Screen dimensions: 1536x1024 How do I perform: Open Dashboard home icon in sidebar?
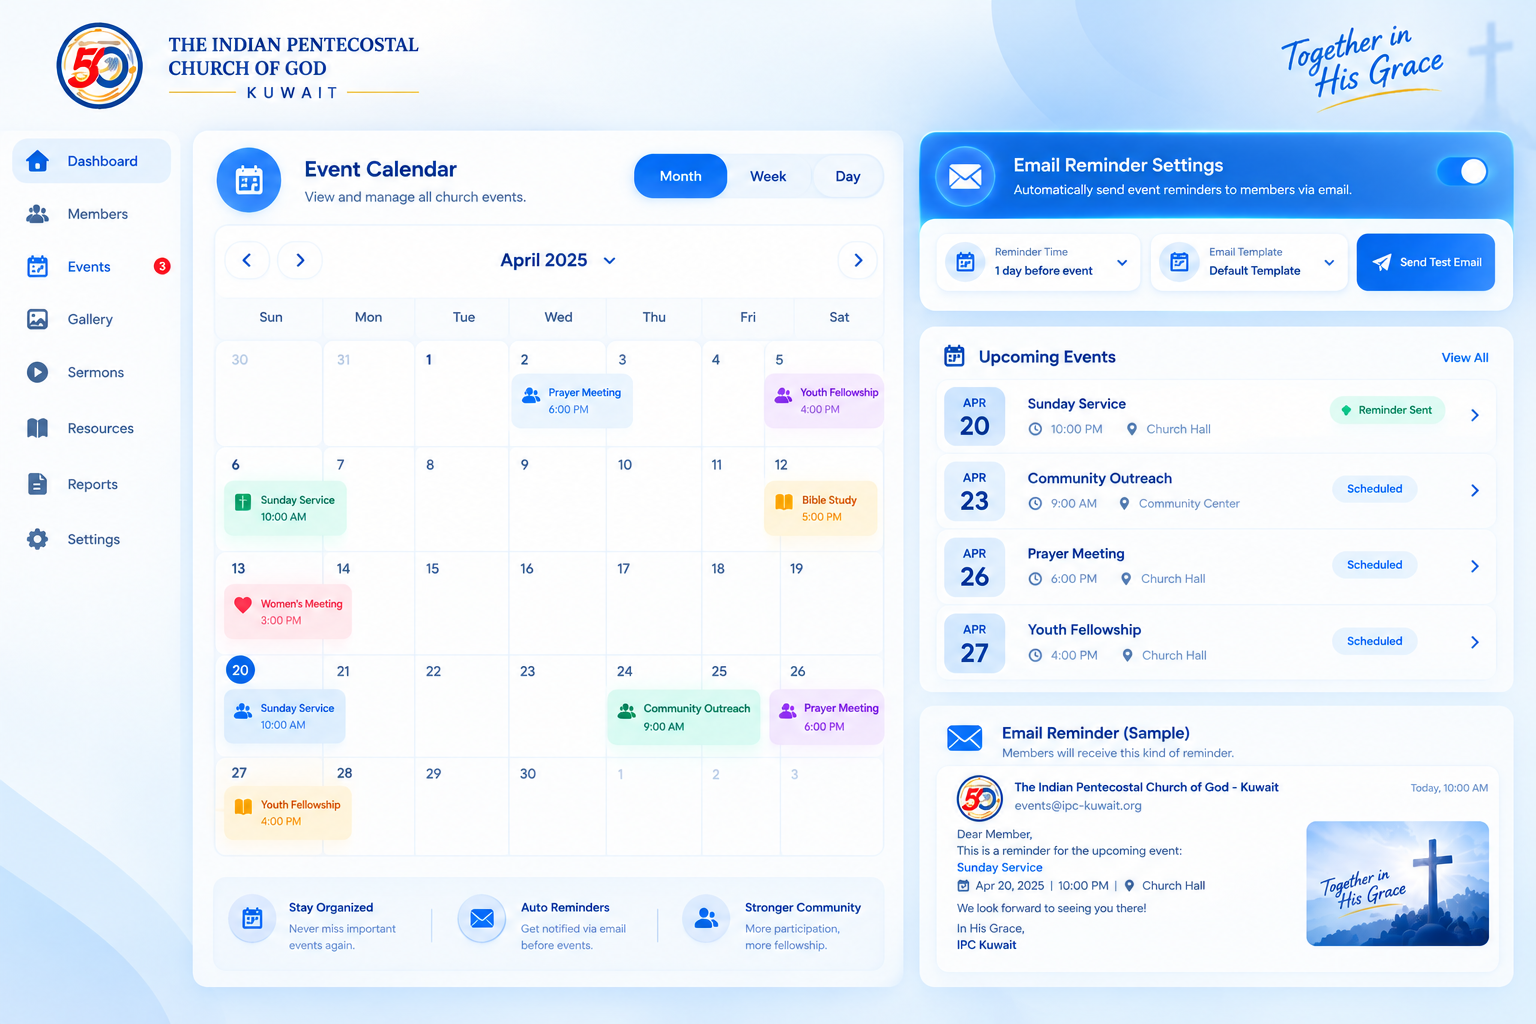click(x=38, y=161)
